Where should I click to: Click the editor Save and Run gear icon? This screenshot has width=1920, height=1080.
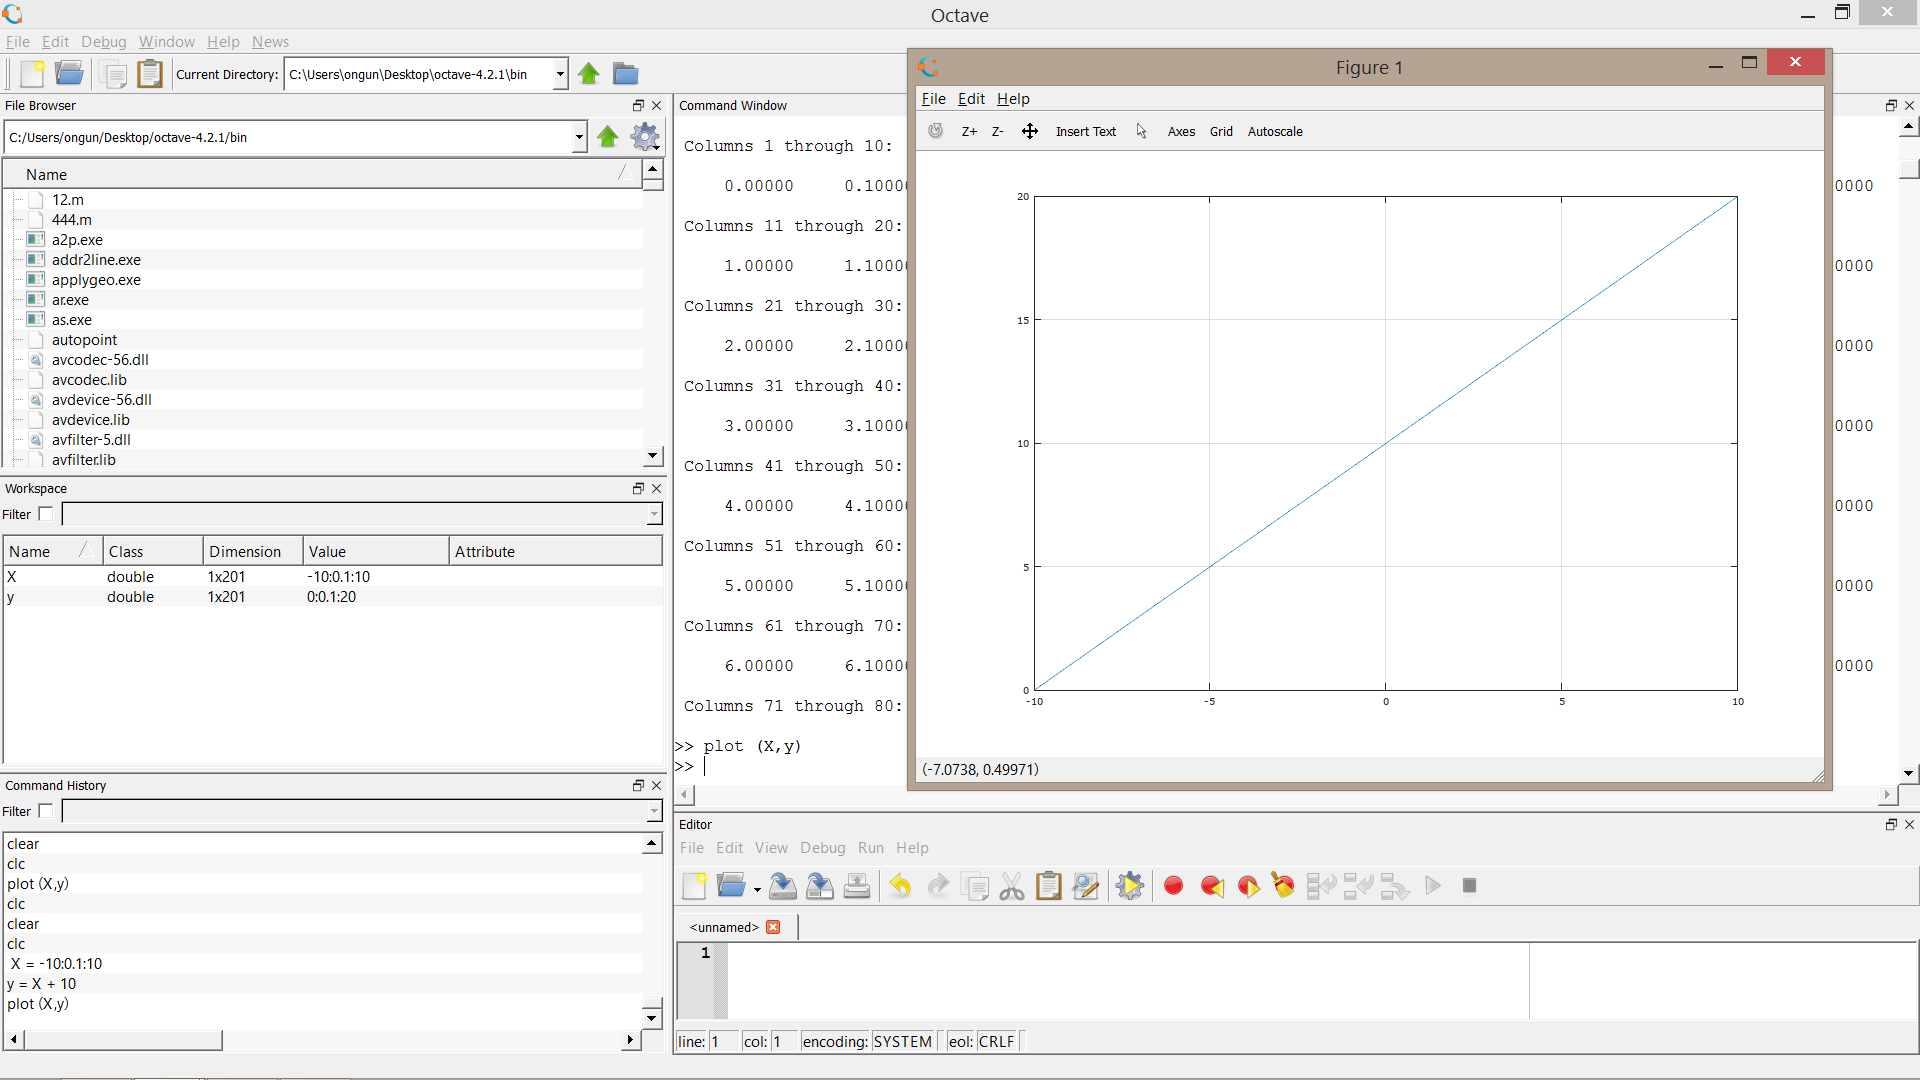[1129, 886]
